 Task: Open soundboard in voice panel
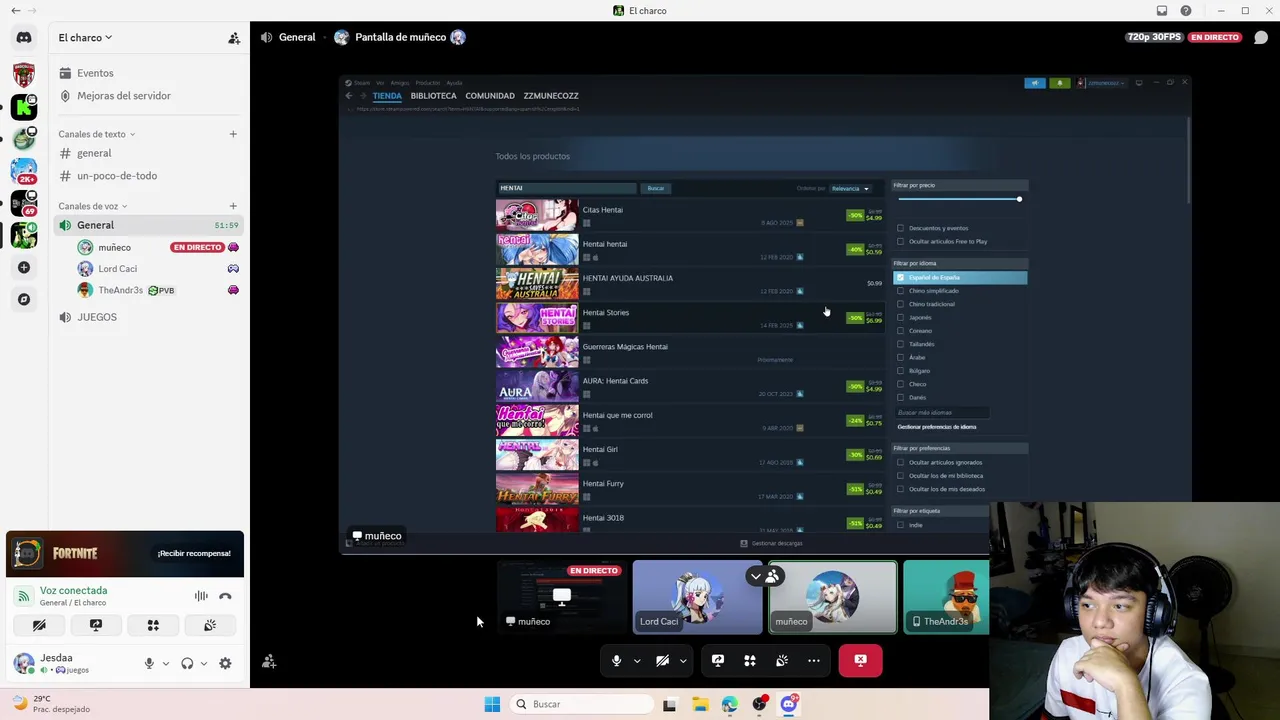tap(210, 625)
